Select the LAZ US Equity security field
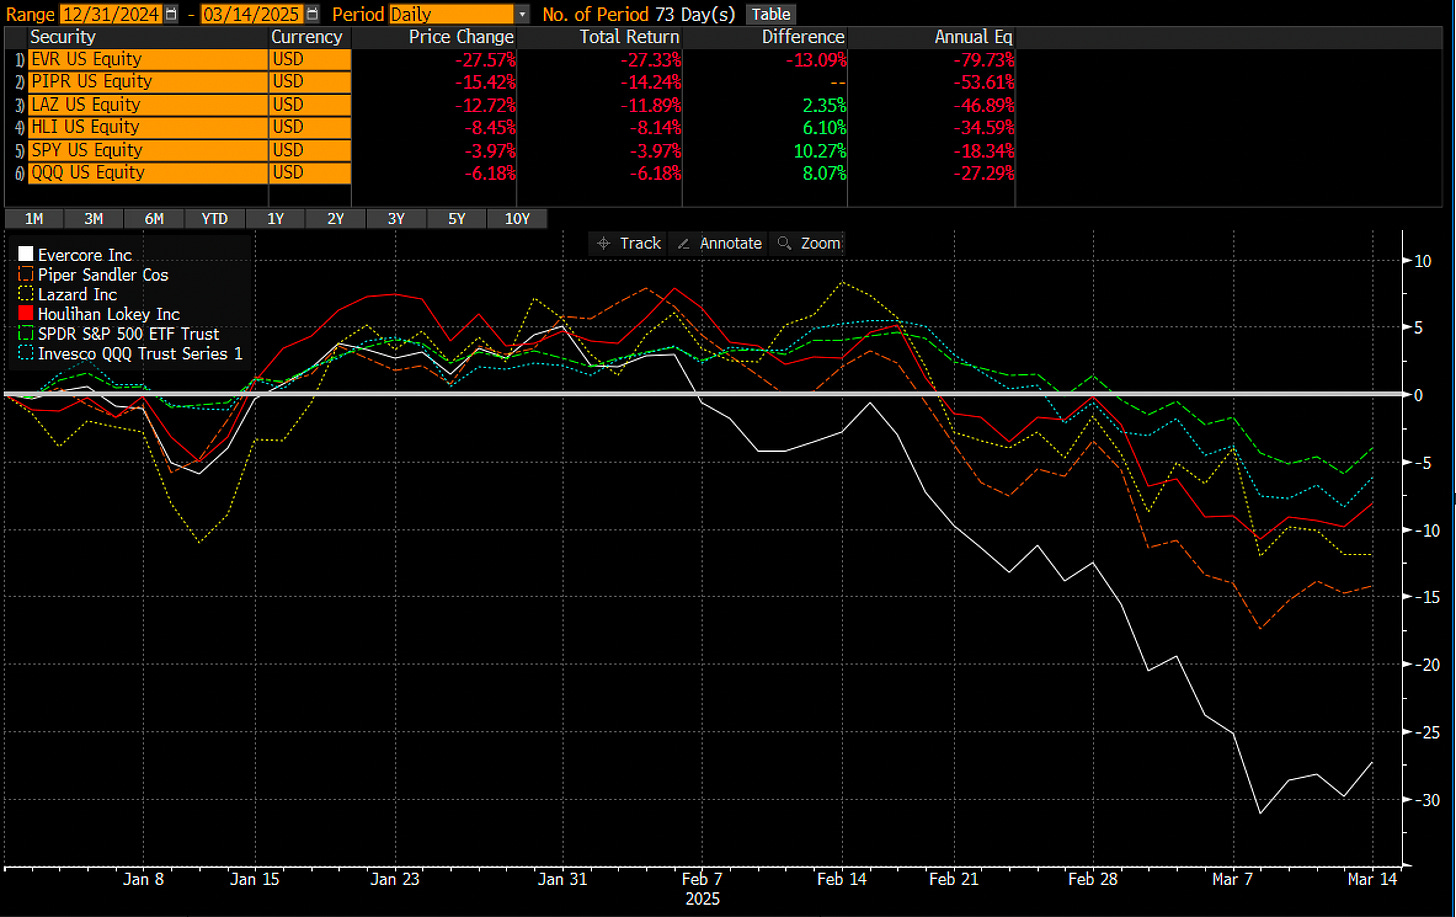The image size is (1456, 917). 147,105
